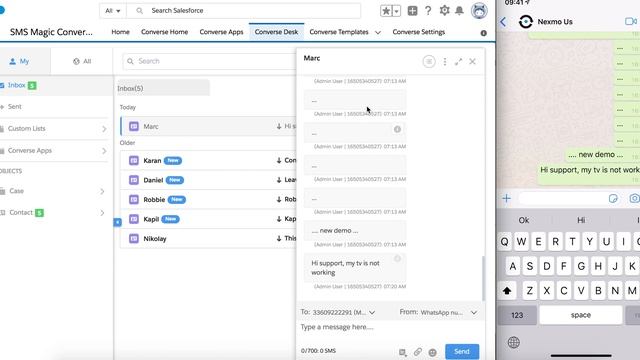Click the attachment paperclip icon

pos(418,352)
